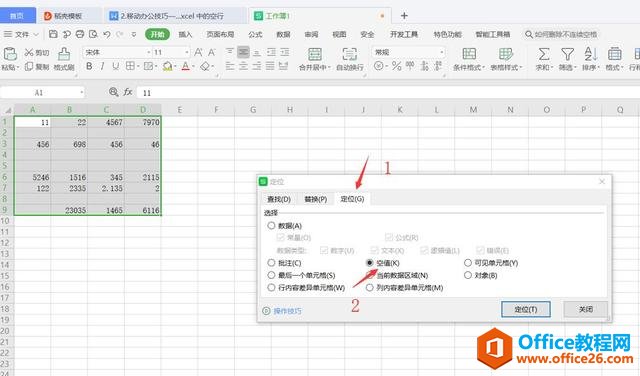The height and width of the screenshot is (376, 640).
Task: Add a new document tab with plus button
Action: coord(404,16)
